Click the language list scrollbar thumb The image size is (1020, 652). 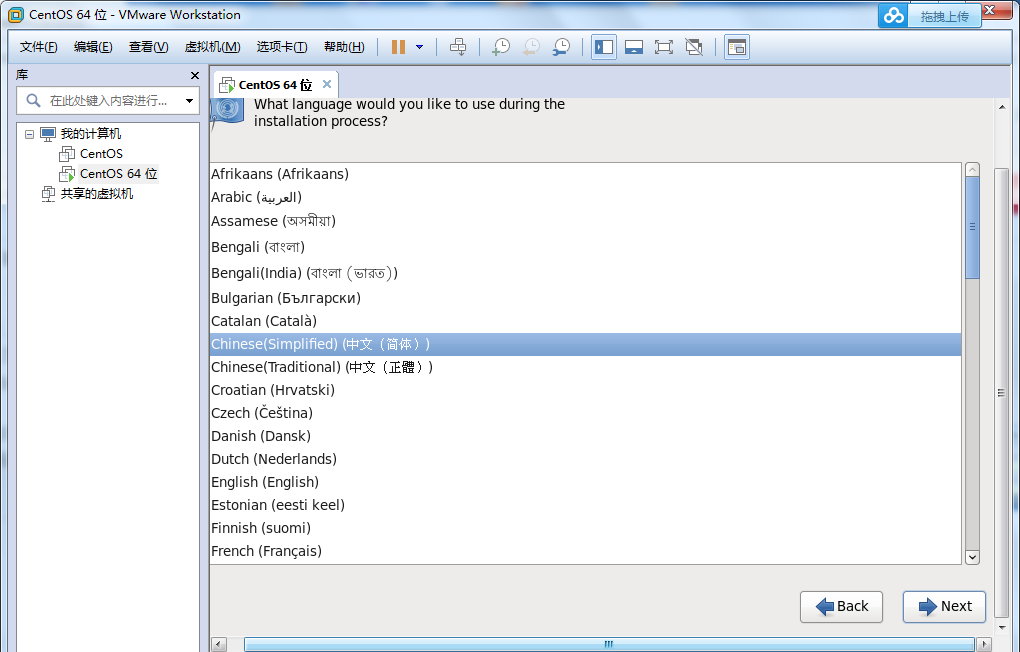click(x=973, y=227)
